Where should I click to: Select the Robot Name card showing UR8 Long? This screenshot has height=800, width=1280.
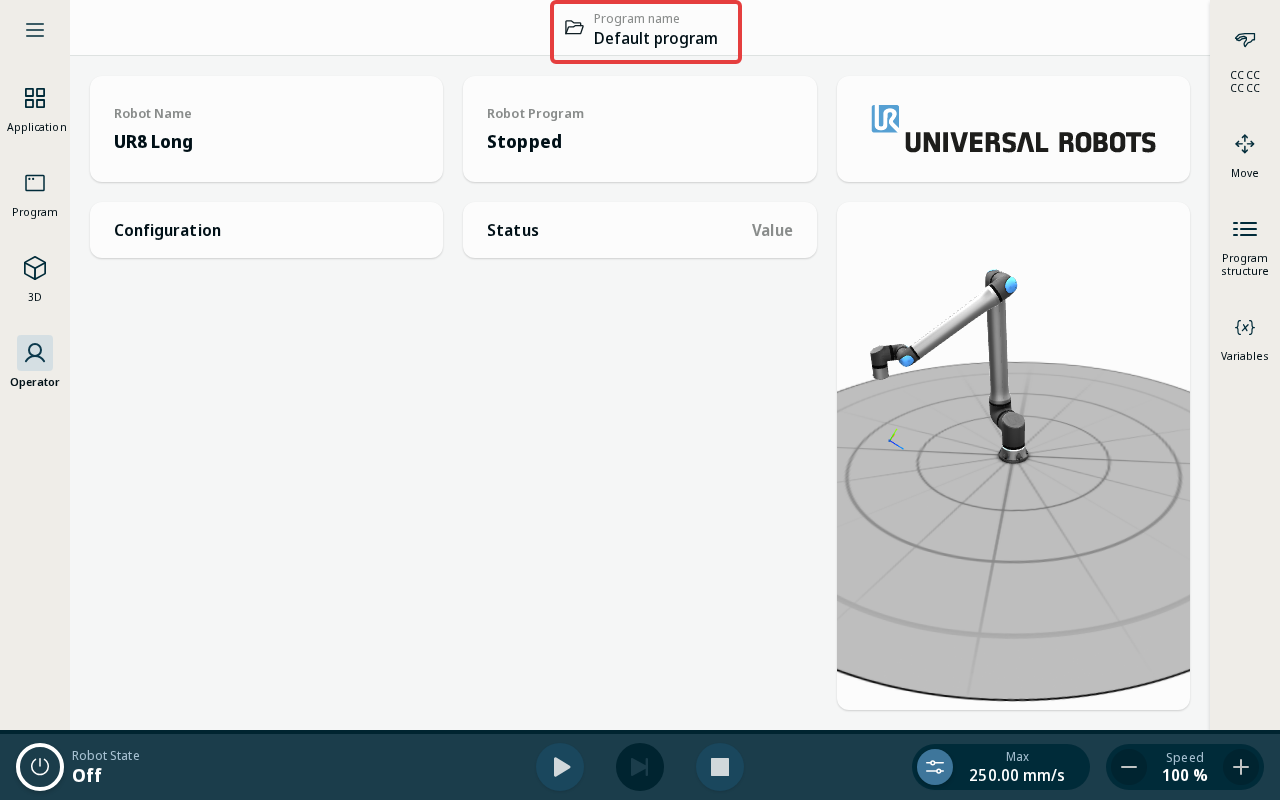click(x=266, y=129)
